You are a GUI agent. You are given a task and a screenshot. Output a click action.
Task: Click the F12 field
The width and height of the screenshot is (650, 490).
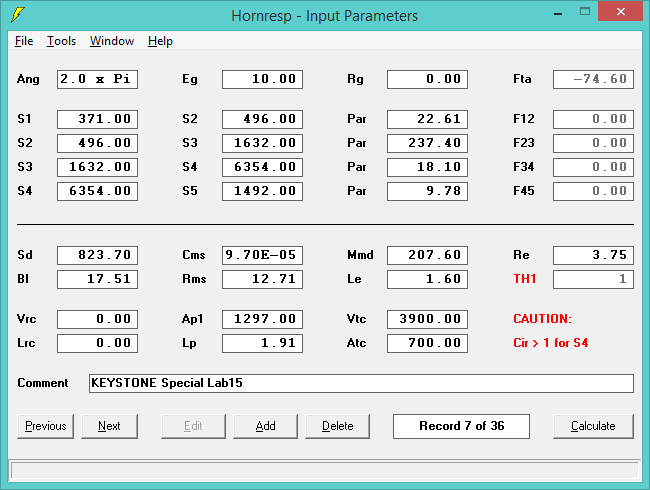[593, 119]
